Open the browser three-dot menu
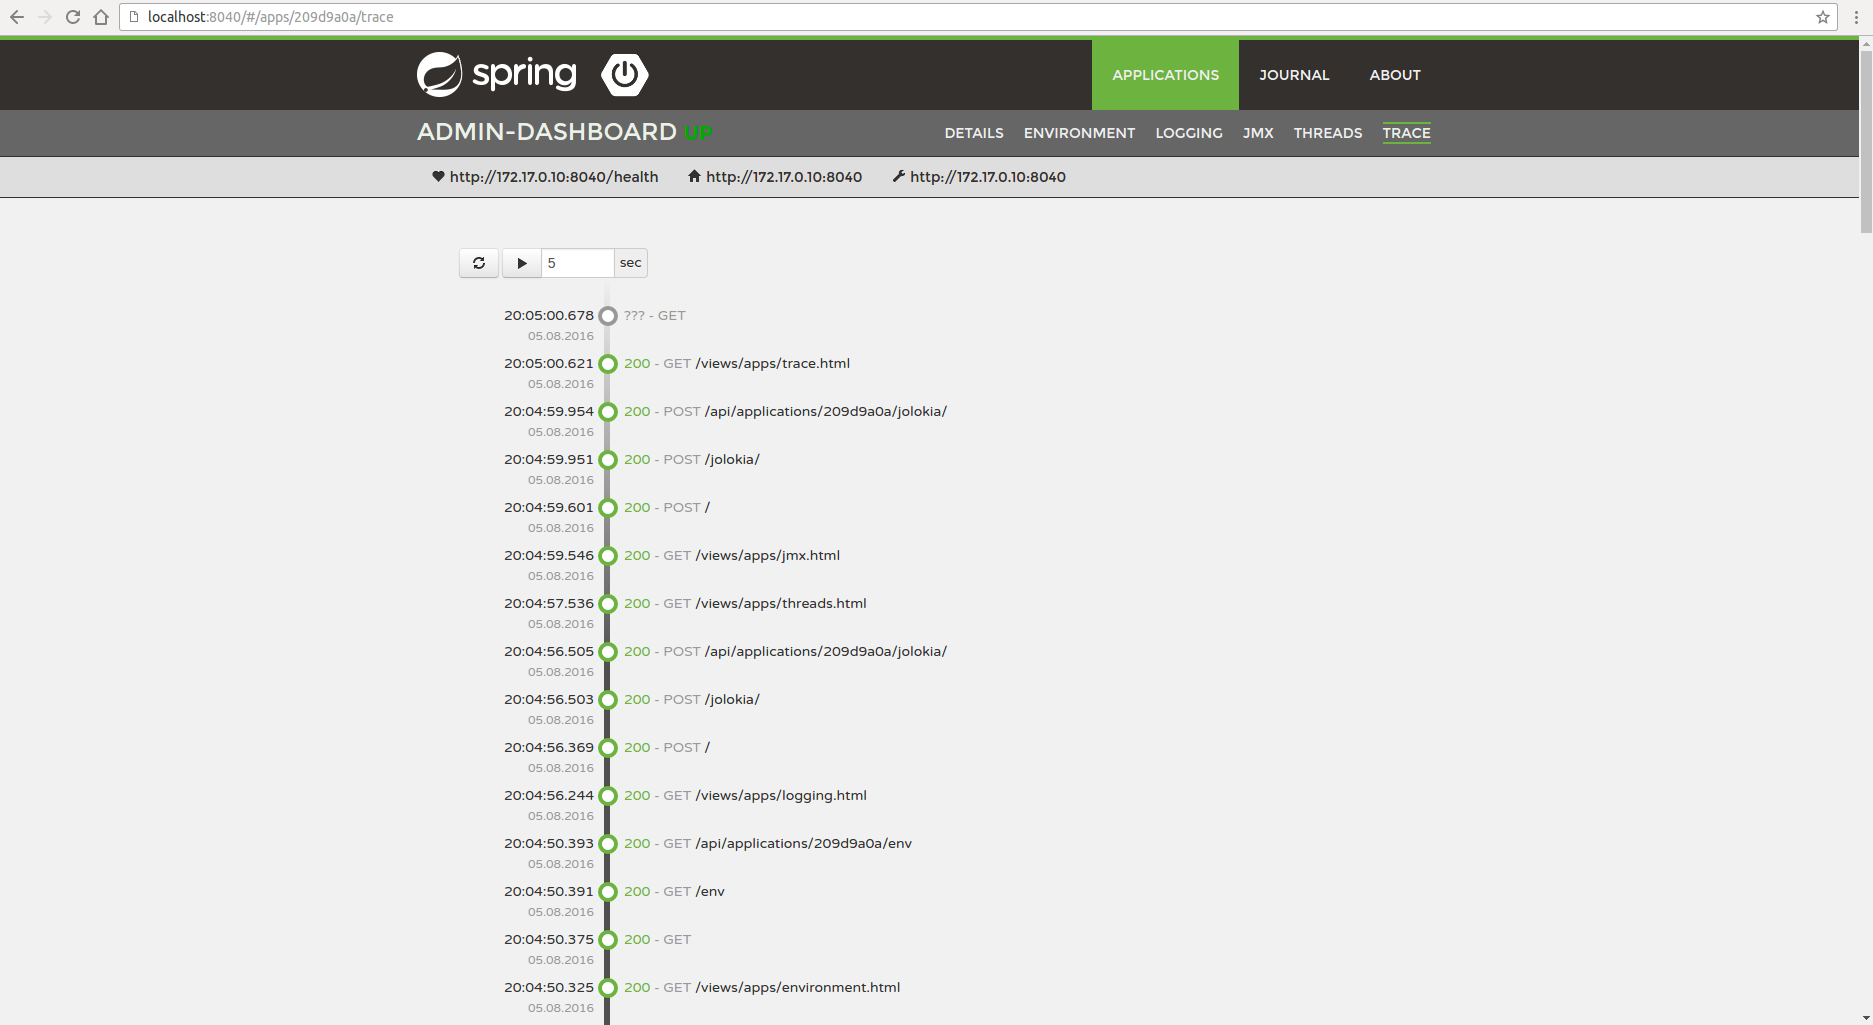This screenshot has height=1025, width=1873. (1856, 17)
